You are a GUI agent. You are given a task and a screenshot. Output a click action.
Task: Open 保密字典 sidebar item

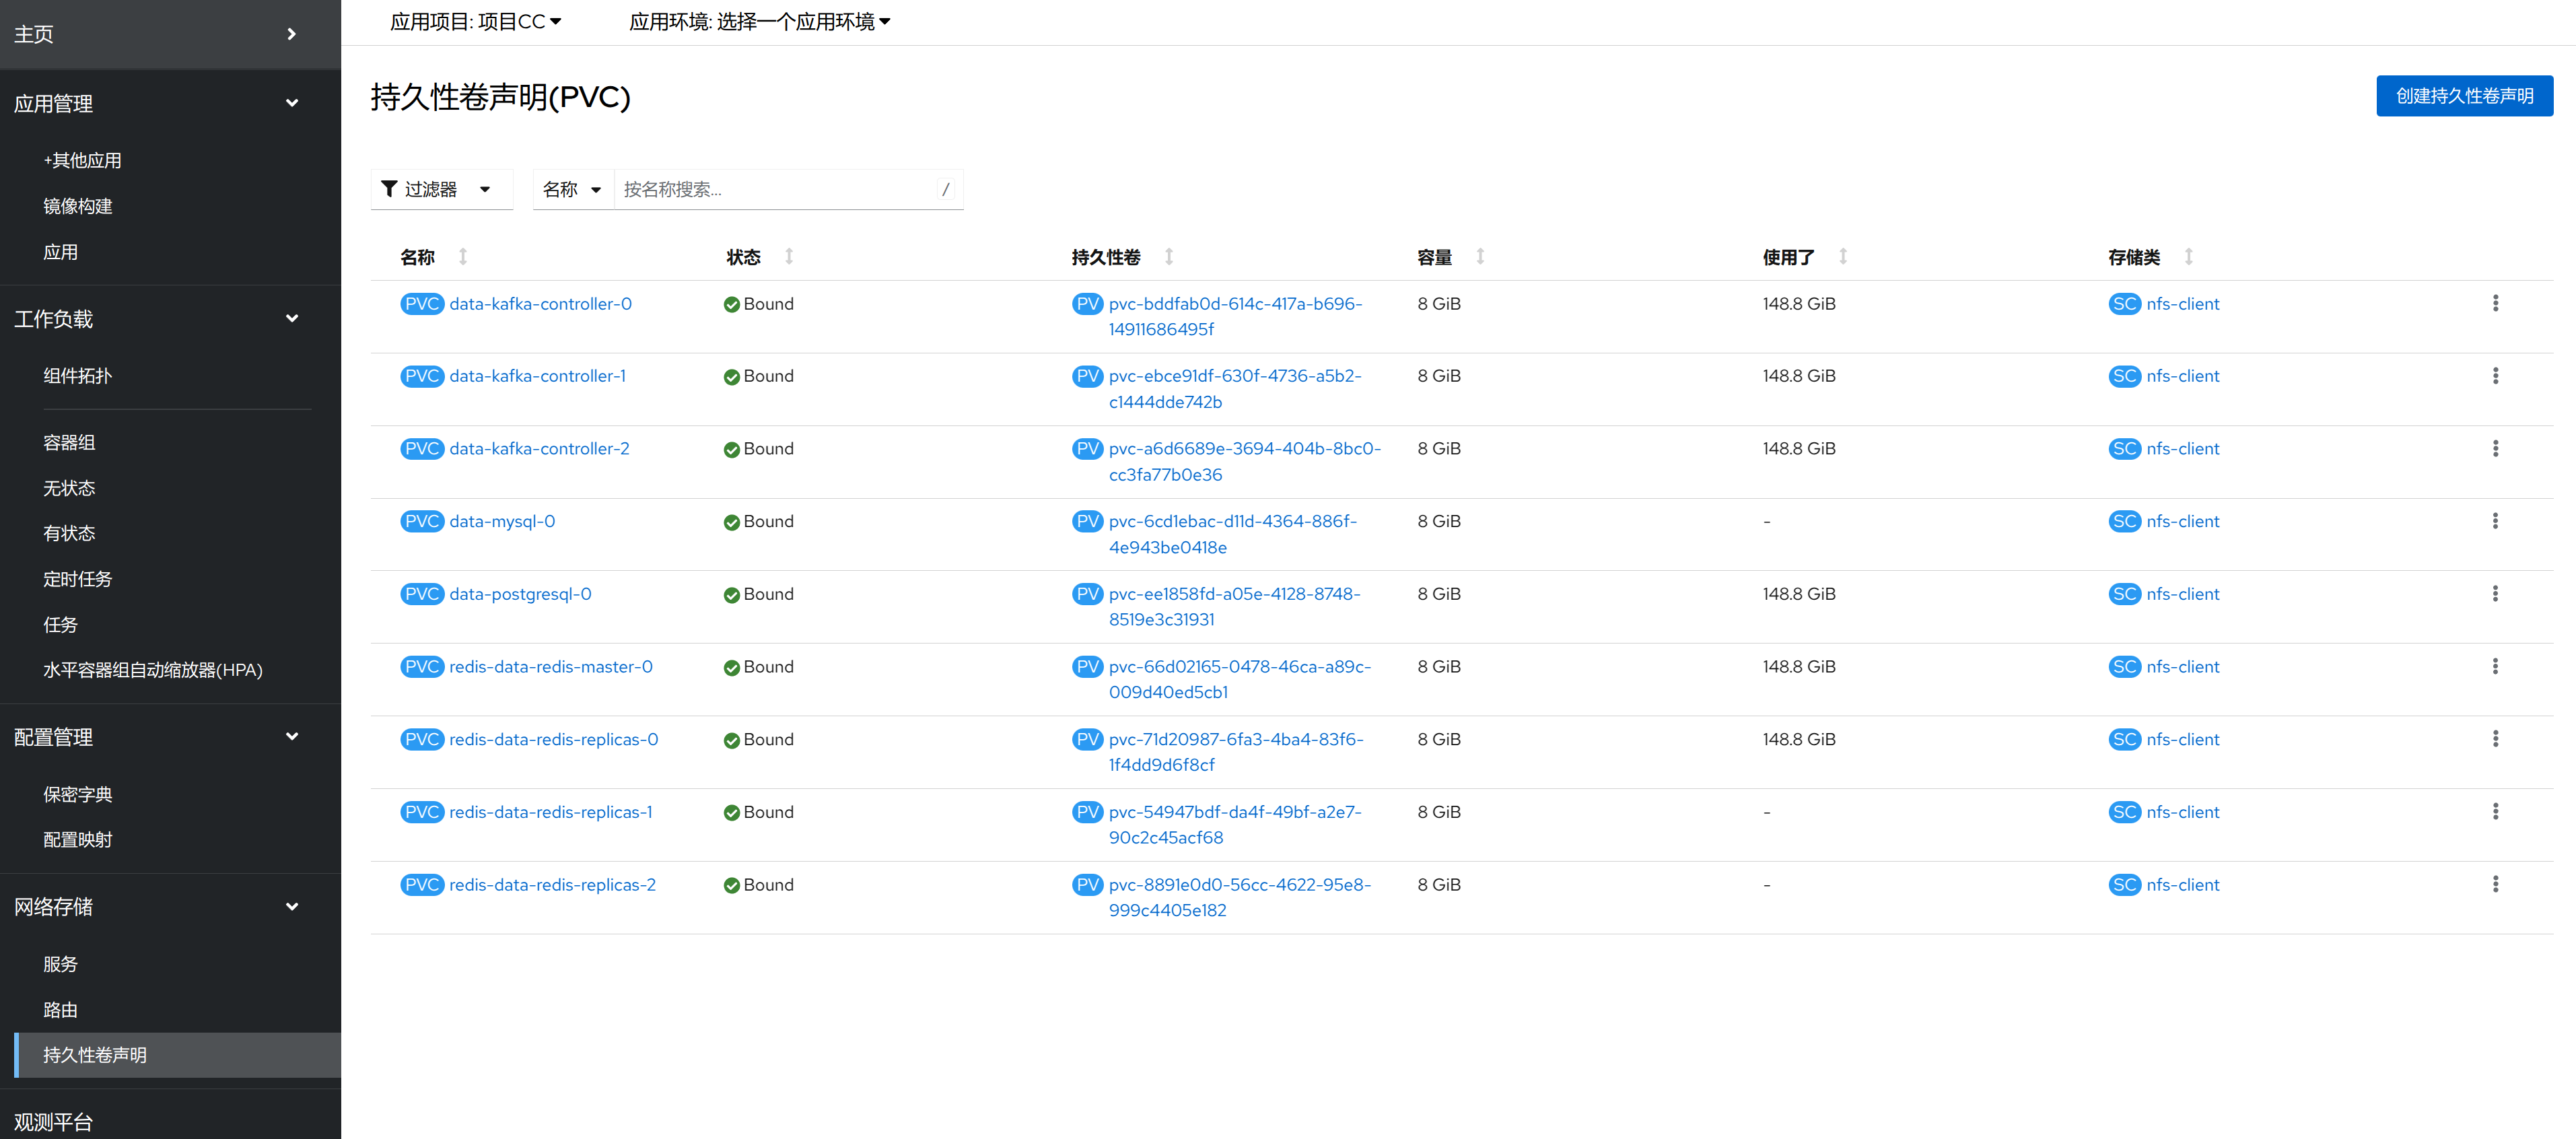[x=77, y=794]
